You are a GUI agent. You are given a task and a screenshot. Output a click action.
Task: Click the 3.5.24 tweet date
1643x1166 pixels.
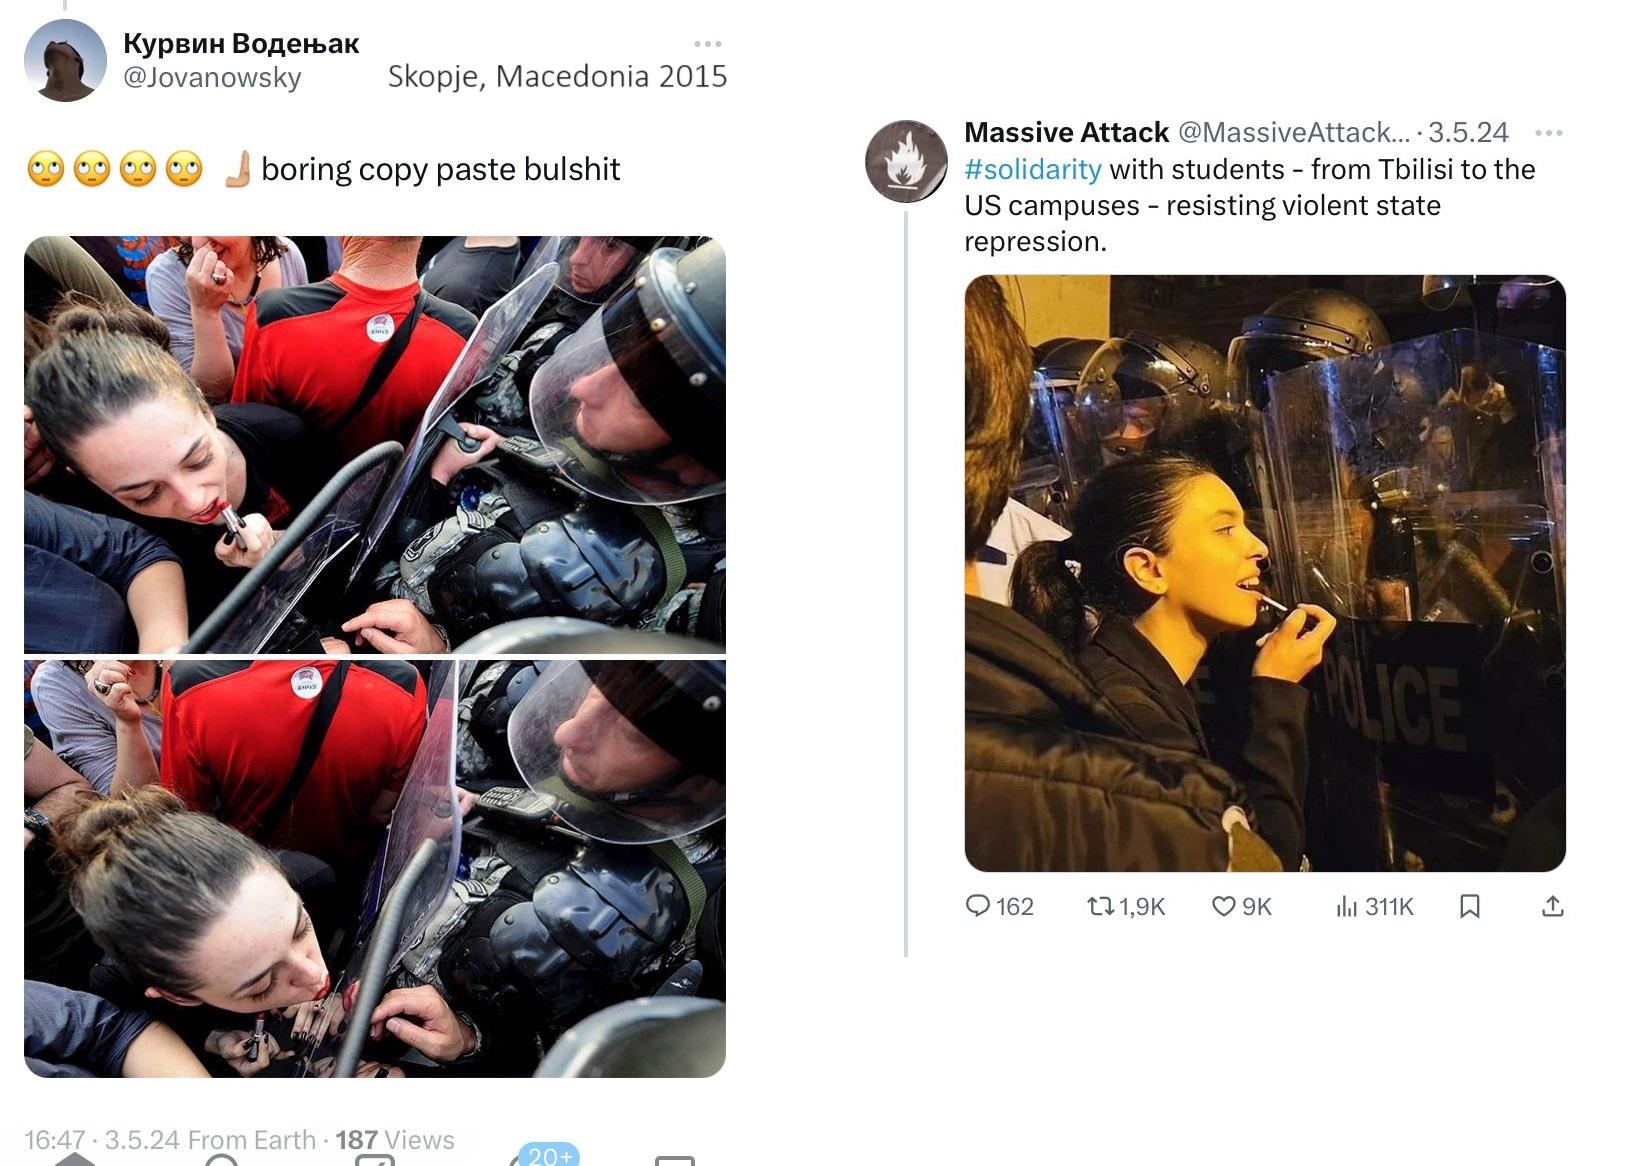click(x=1468, y=132)
